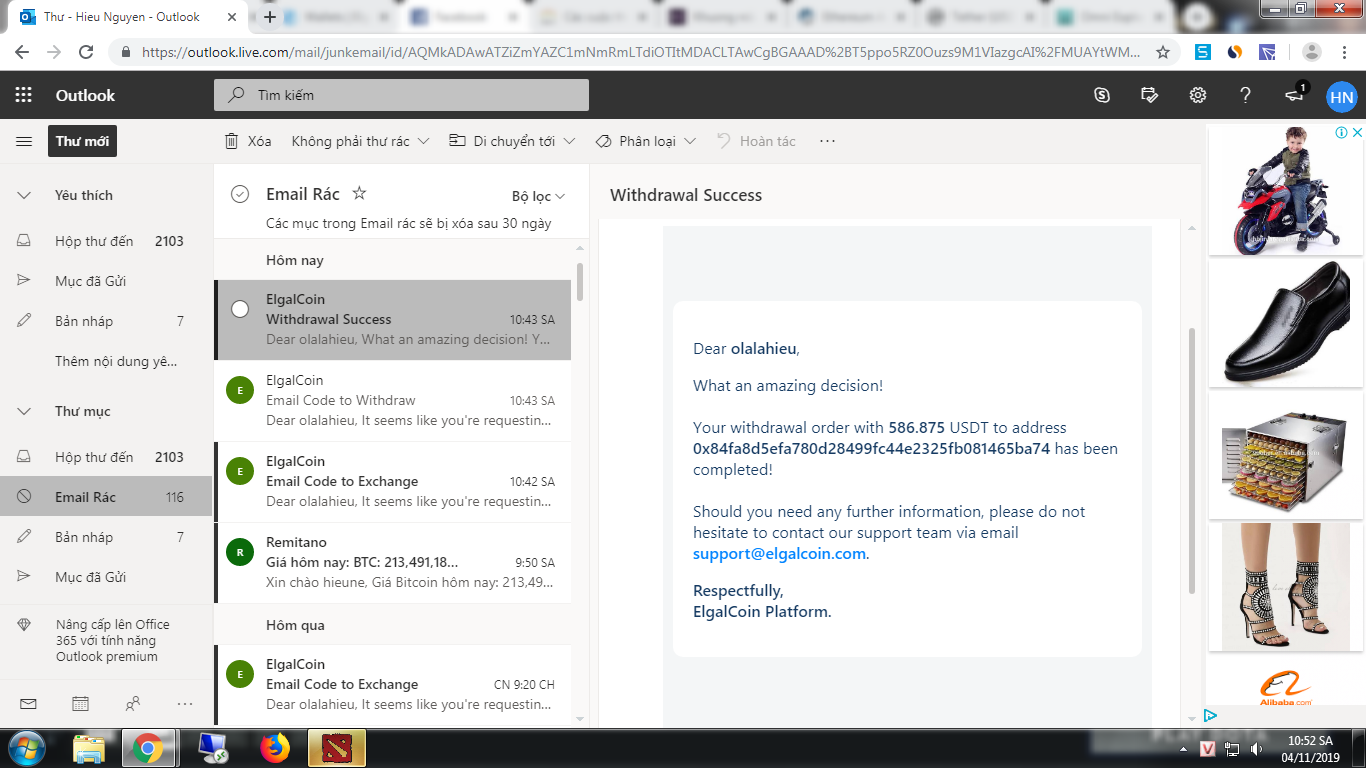Open the Chrome profile icon
The width and height of the screenshot is (1366, 768).
(1312, 52)
